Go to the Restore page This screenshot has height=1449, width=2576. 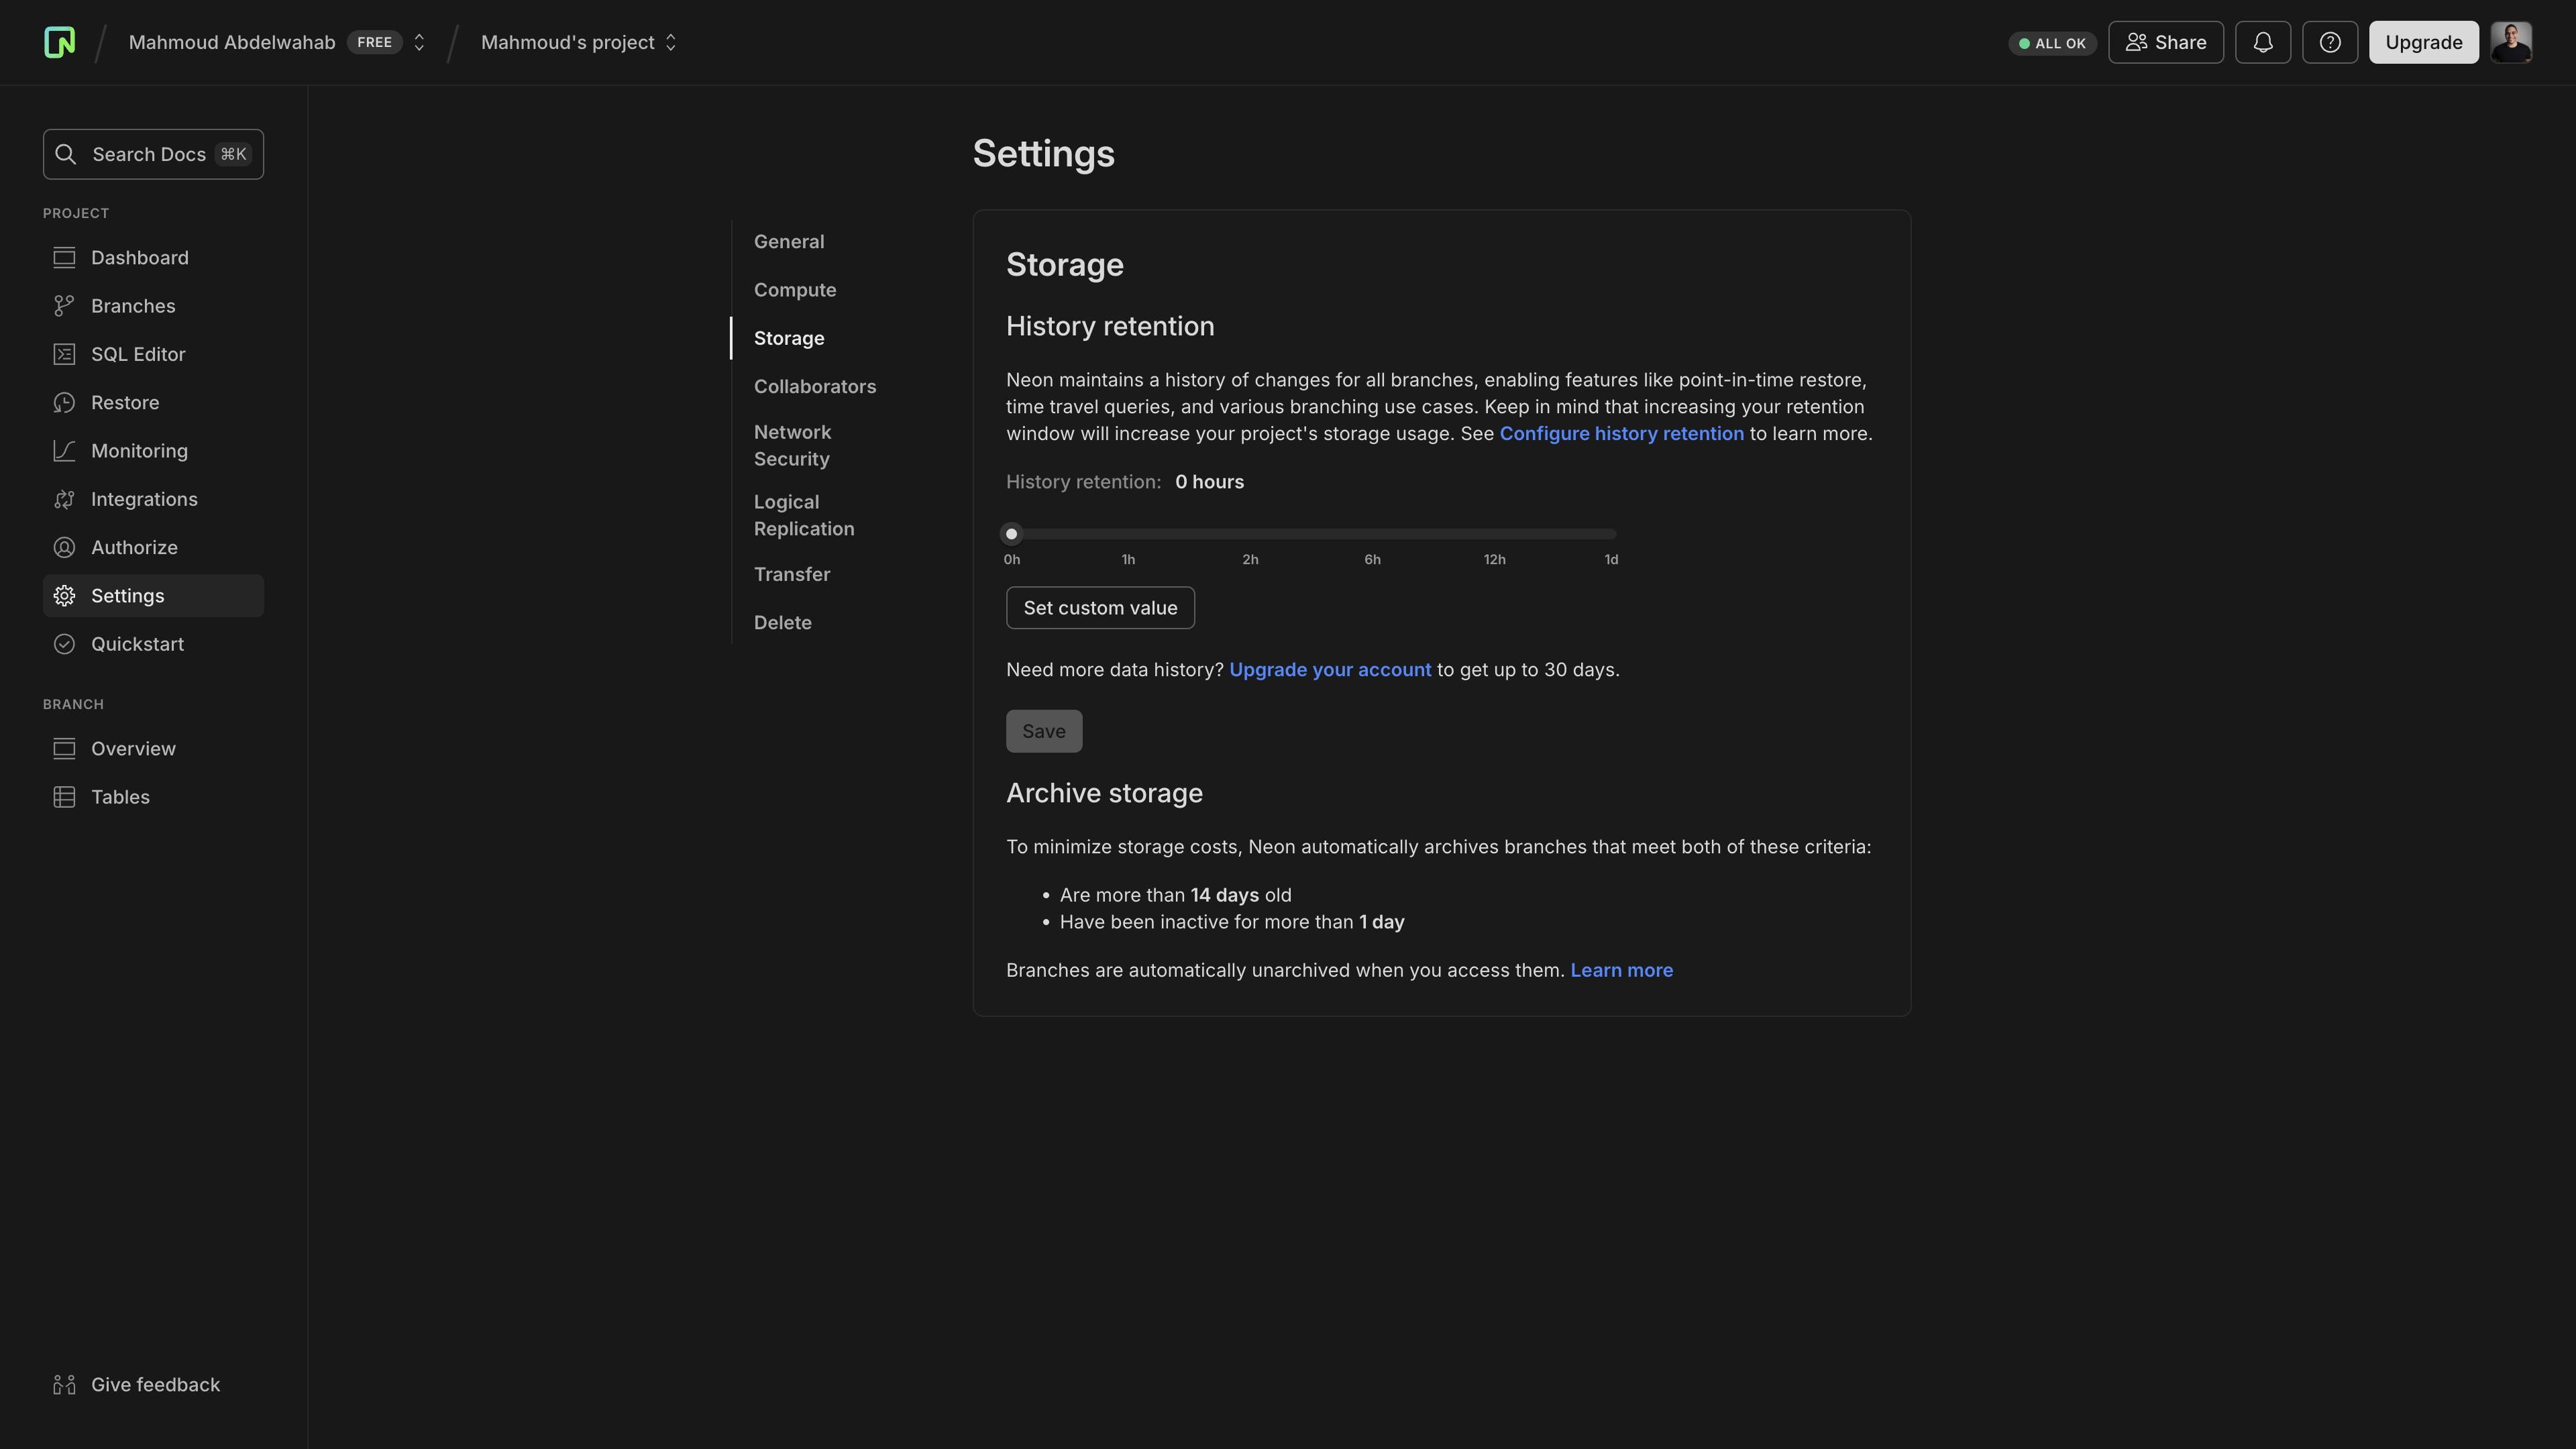pos(124,402)
